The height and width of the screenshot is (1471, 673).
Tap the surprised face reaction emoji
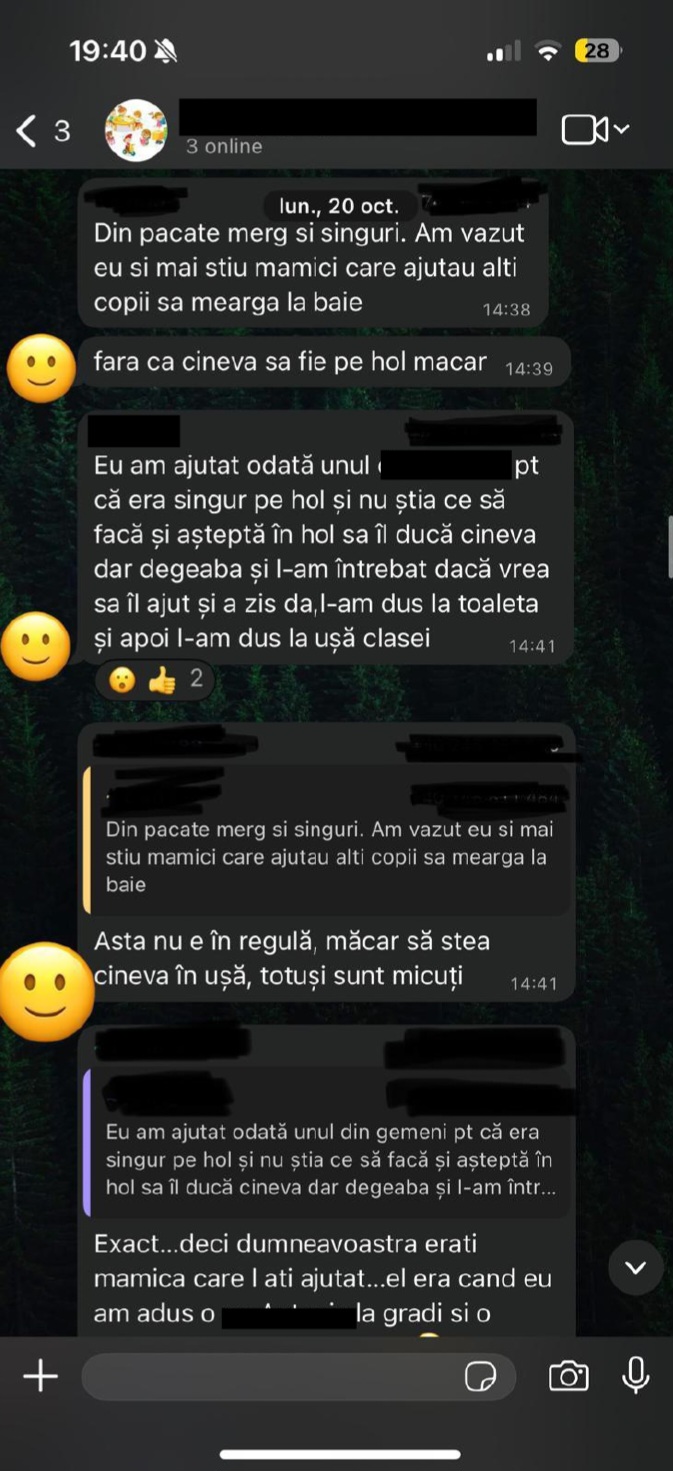122,680
